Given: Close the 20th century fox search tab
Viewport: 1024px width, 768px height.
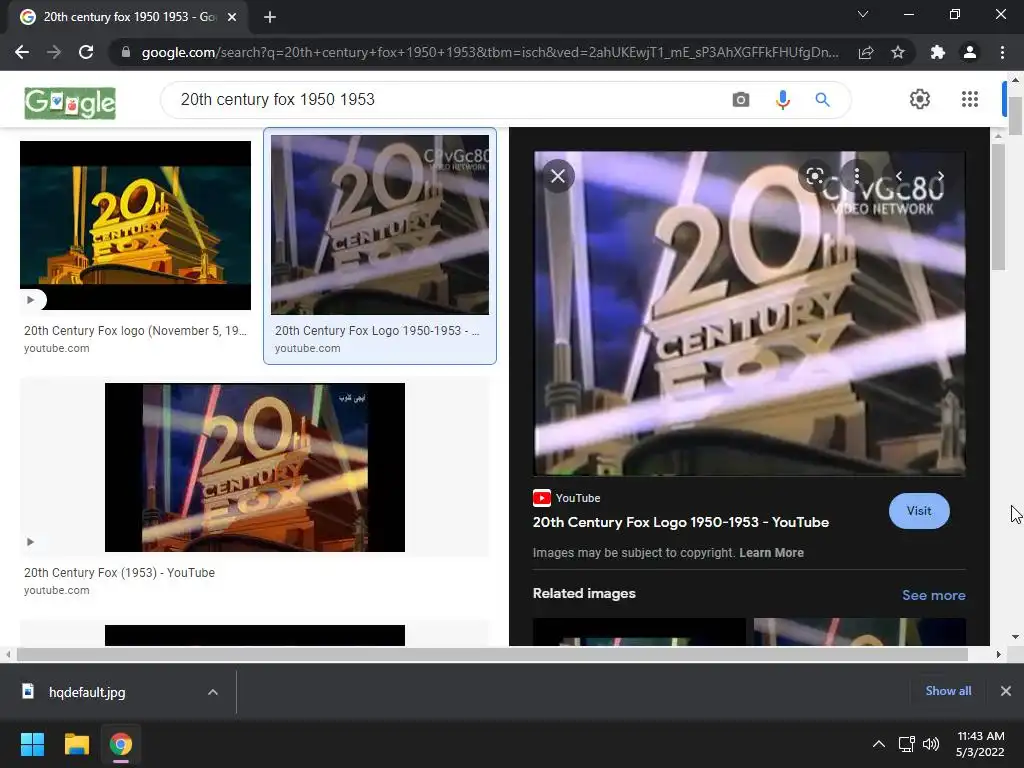Looking at the screenshot, I should click(232, 17).
